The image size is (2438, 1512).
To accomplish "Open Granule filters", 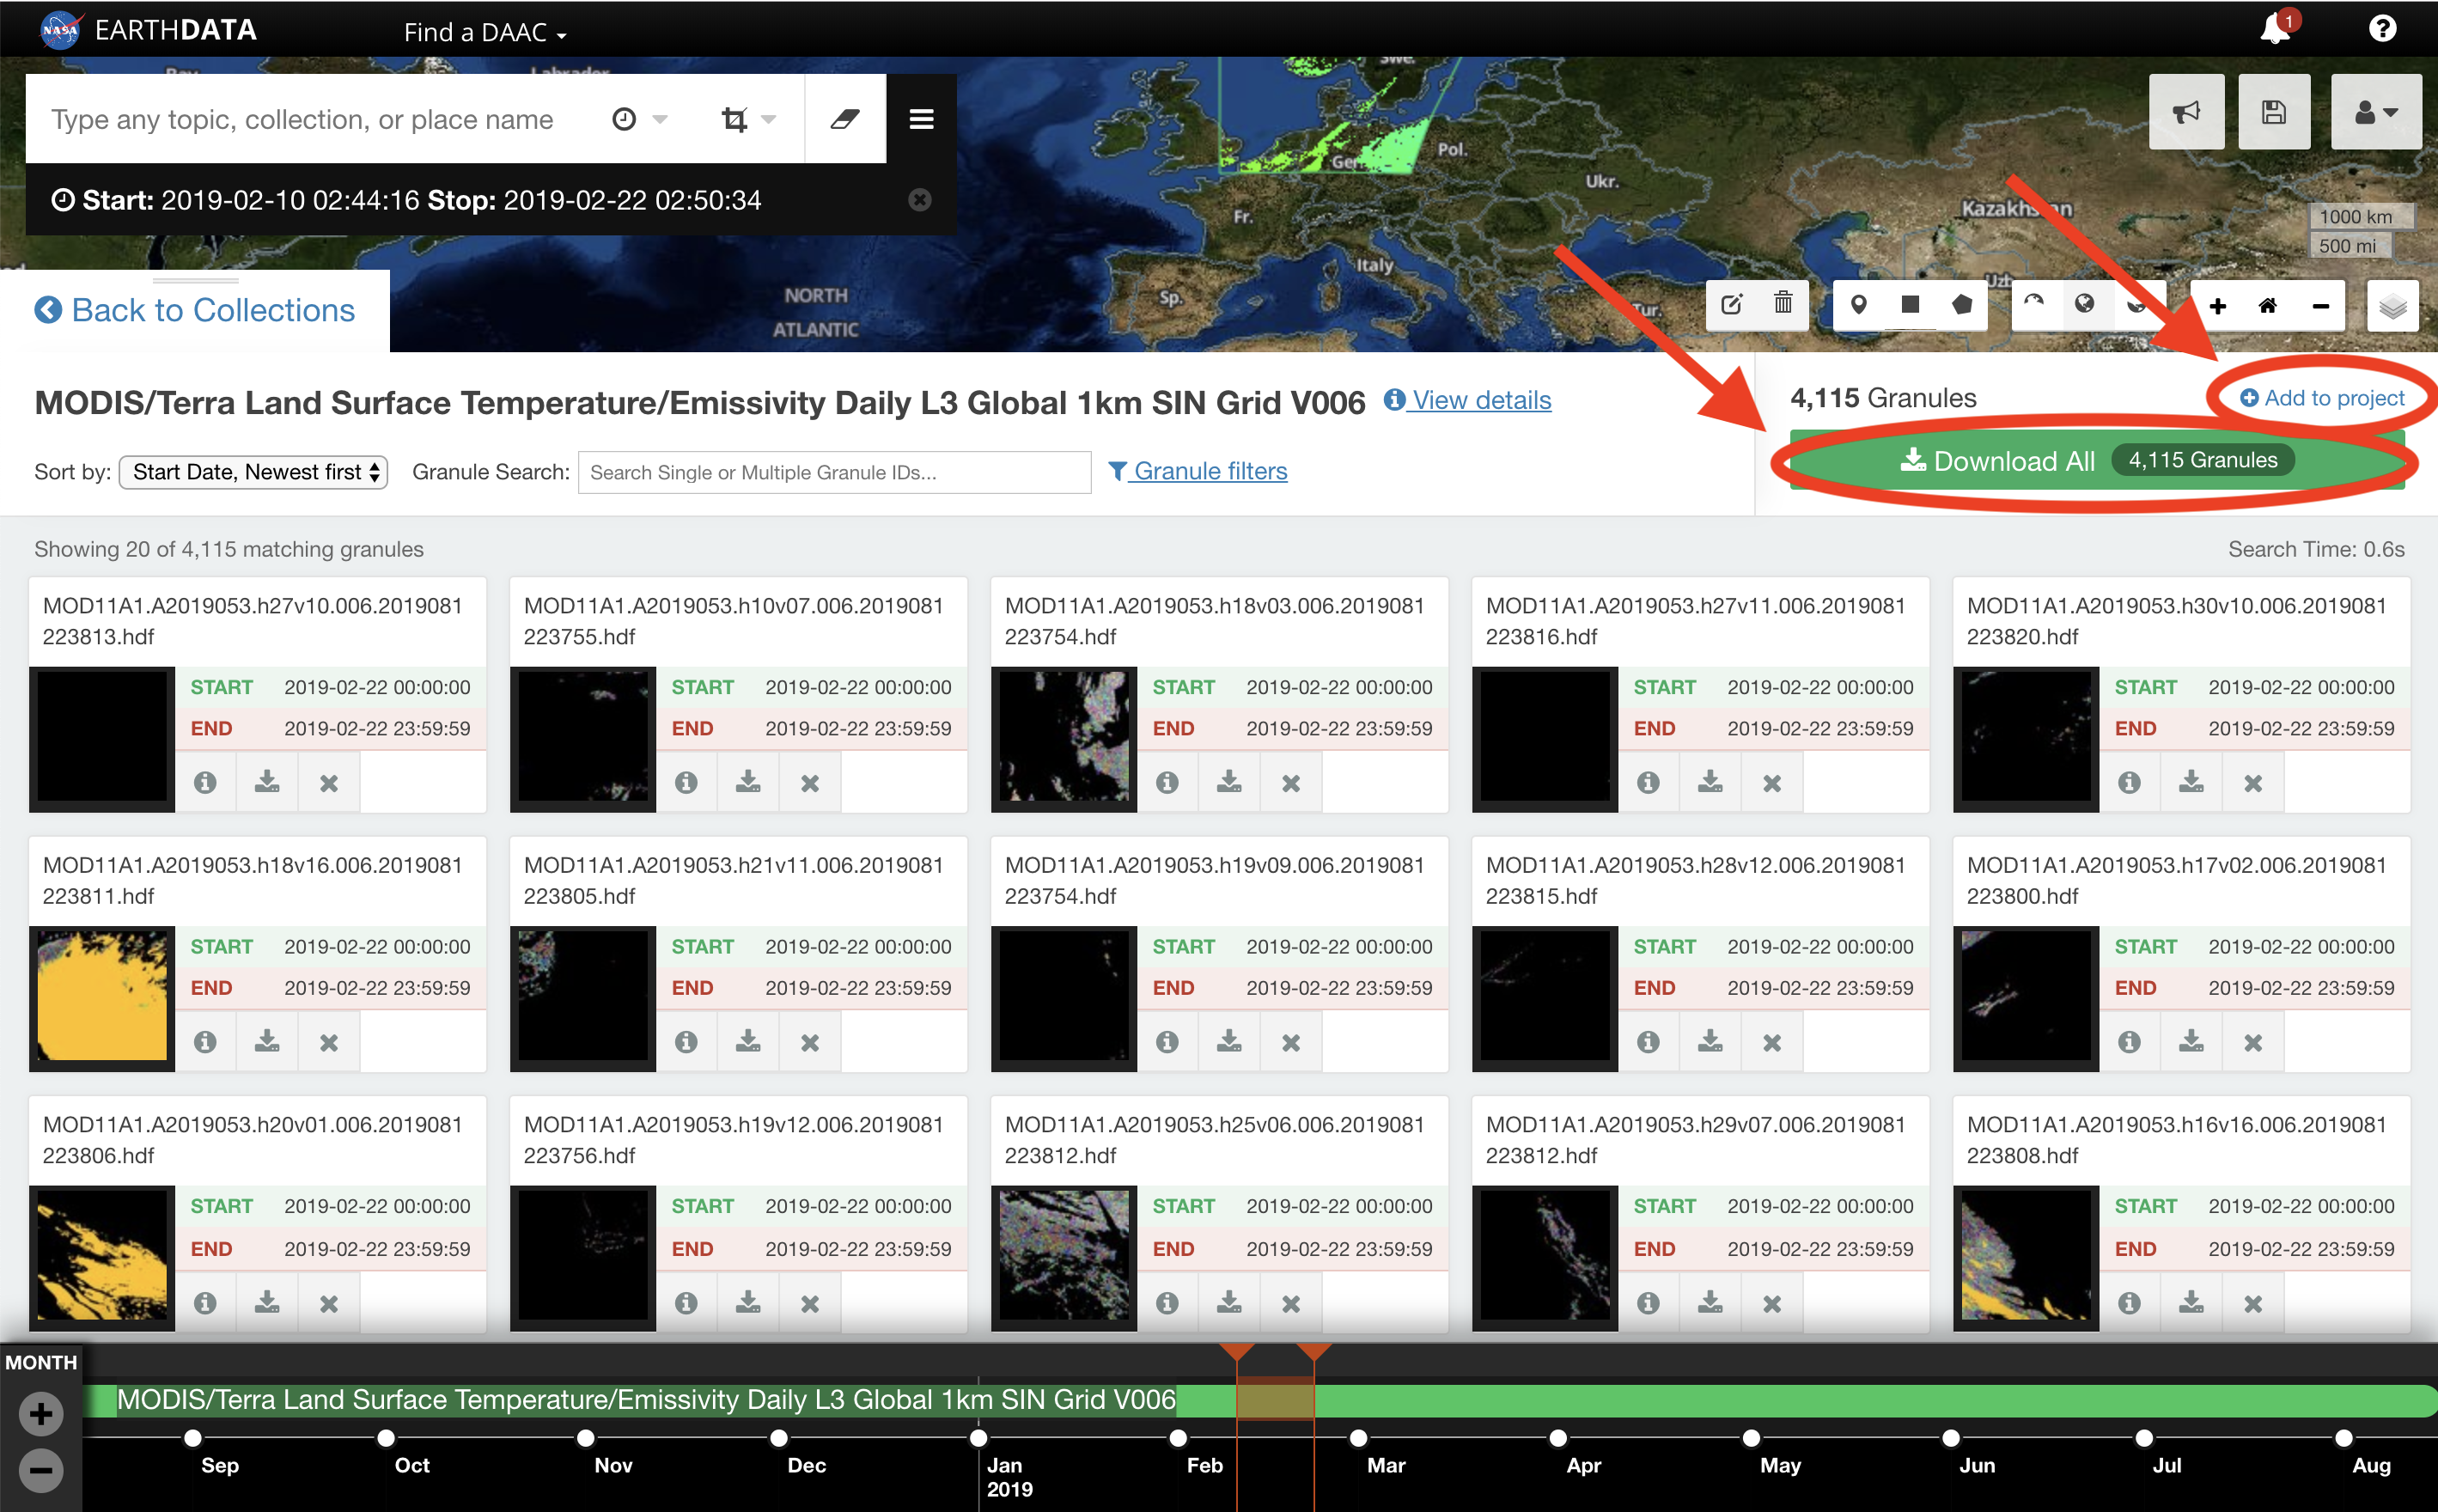I will click(x=1198, y=471).
